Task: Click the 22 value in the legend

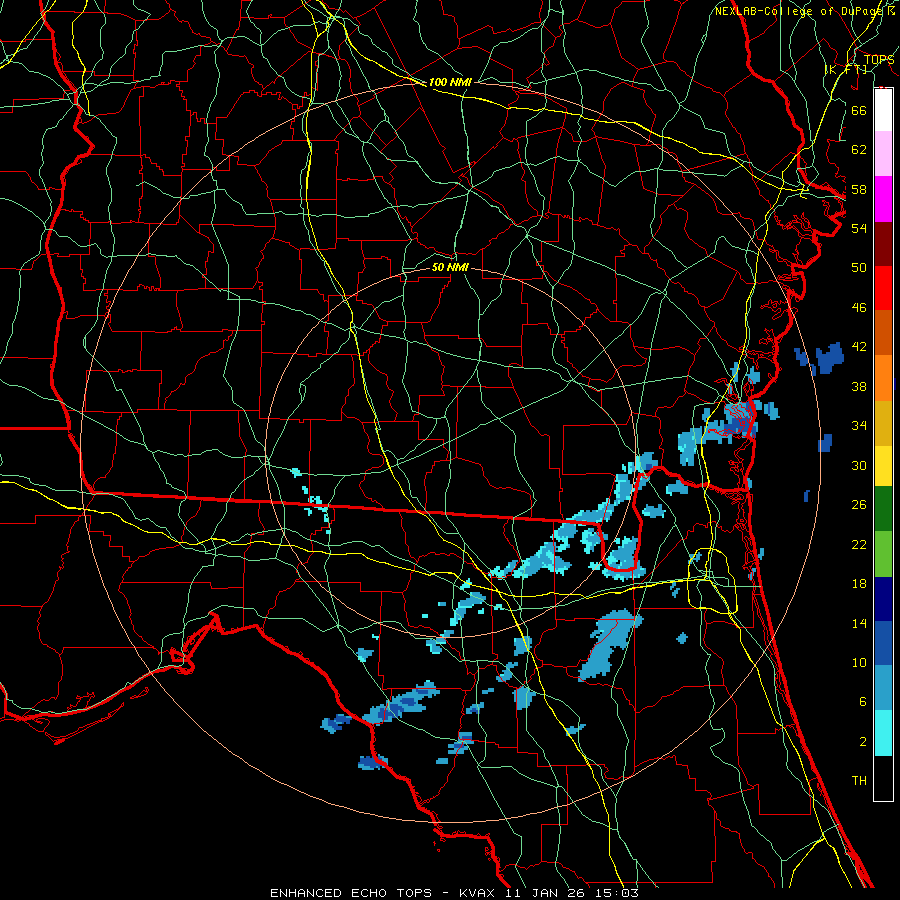Action: [x=859, y=544]
